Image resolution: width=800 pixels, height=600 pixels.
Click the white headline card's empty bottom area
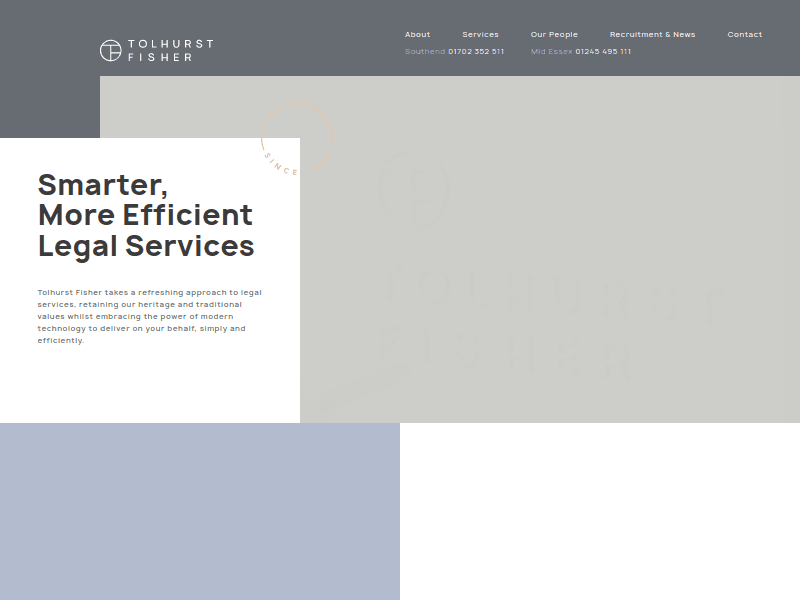tap(150, 390)
